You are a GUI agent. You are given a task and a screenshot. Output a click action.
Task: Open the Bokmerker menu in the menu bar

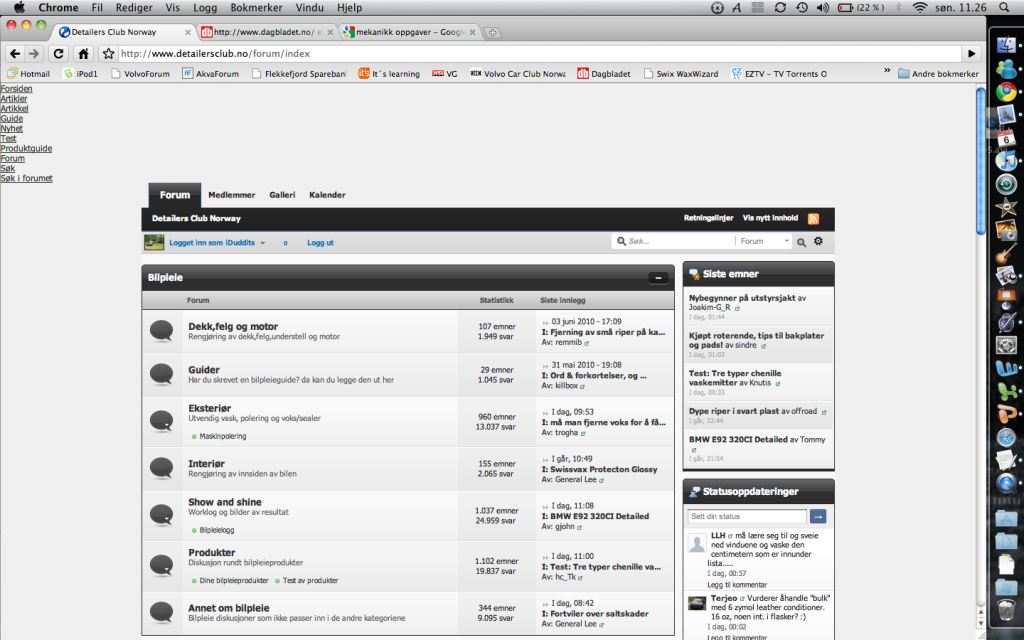(x=256, y=8)
